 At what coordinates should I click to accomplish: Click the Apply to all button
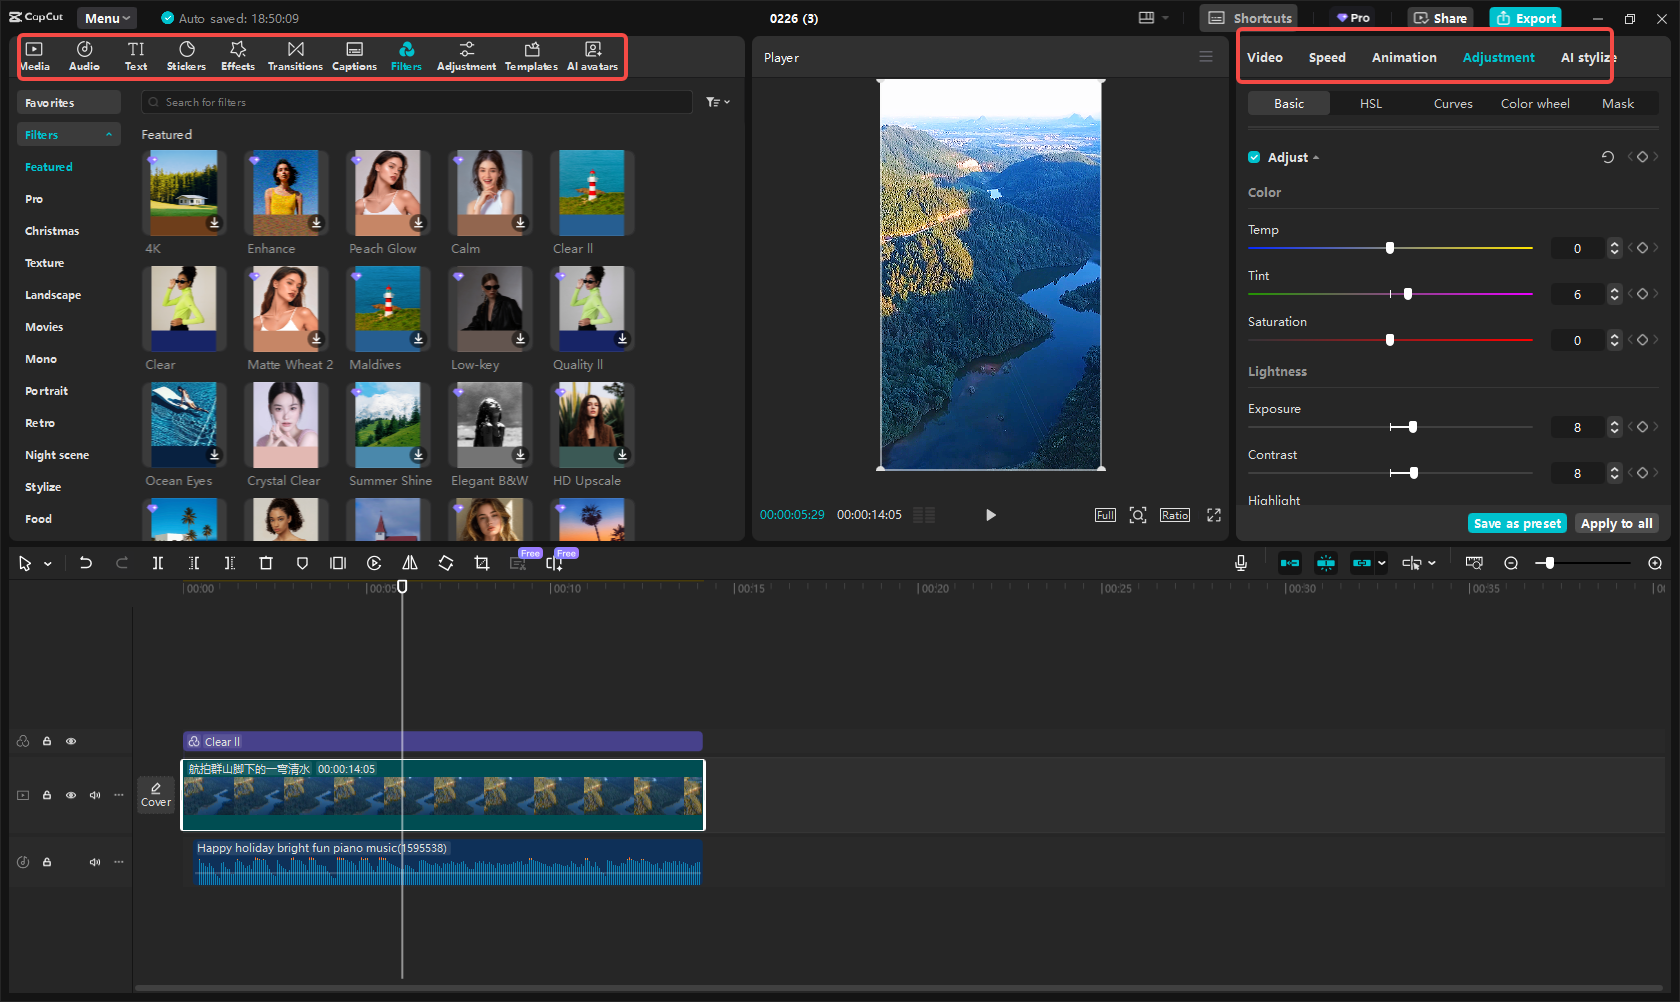(x=1616, y=523)
